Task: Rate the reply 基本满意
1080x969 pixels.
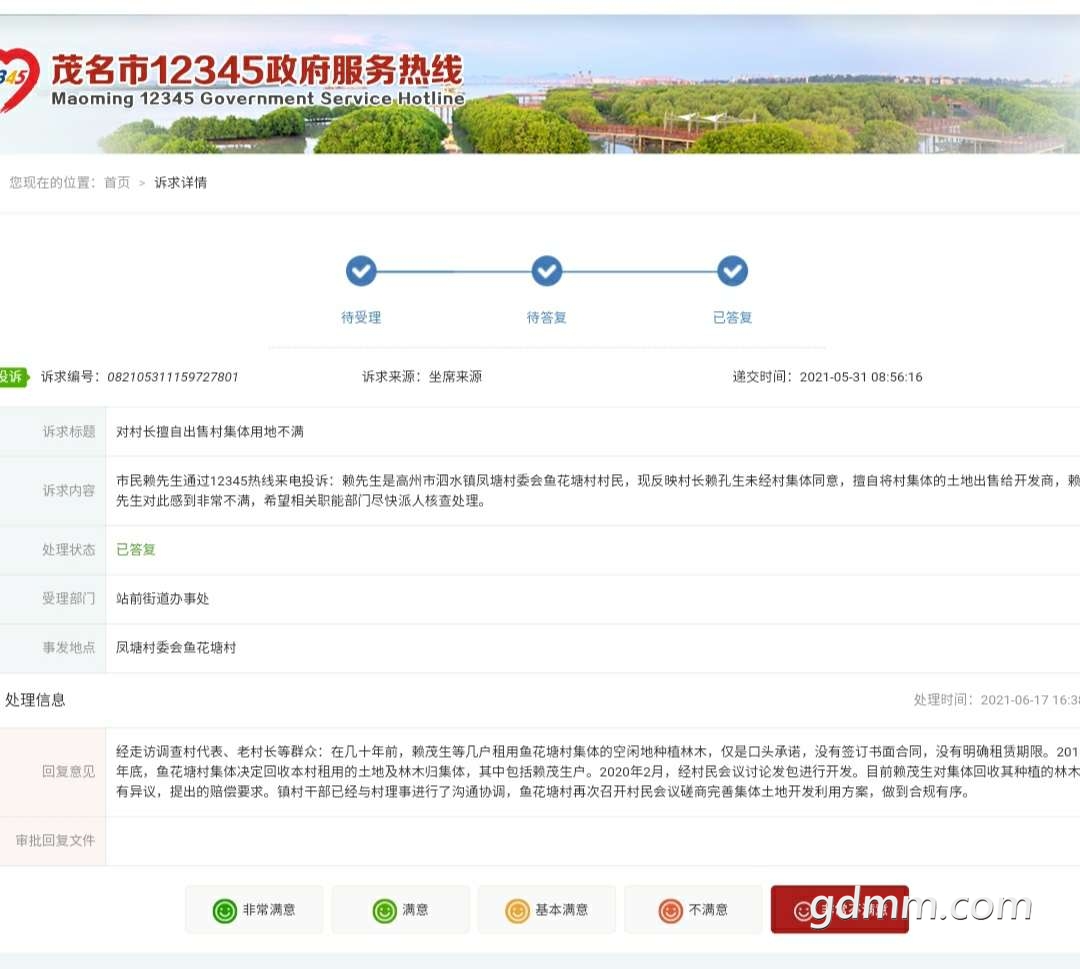Action: point(547,910)
